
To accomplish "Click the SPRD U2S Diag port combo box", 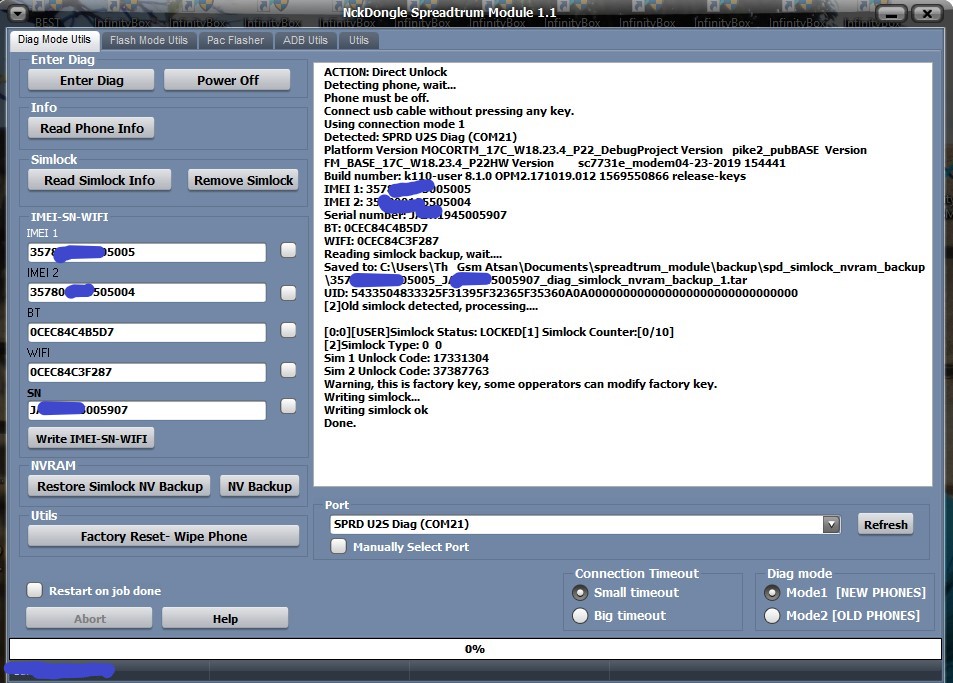I will coord(585,524).
